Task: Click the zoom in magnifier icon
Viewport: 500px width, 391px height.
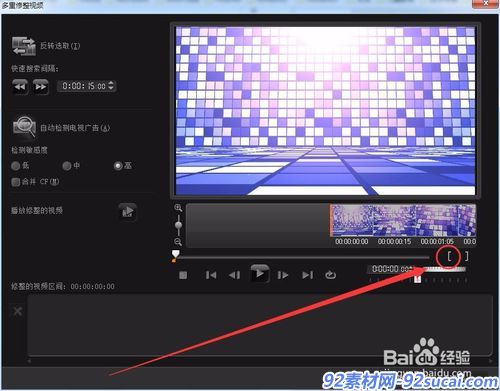Action: (x=178, y=208)
